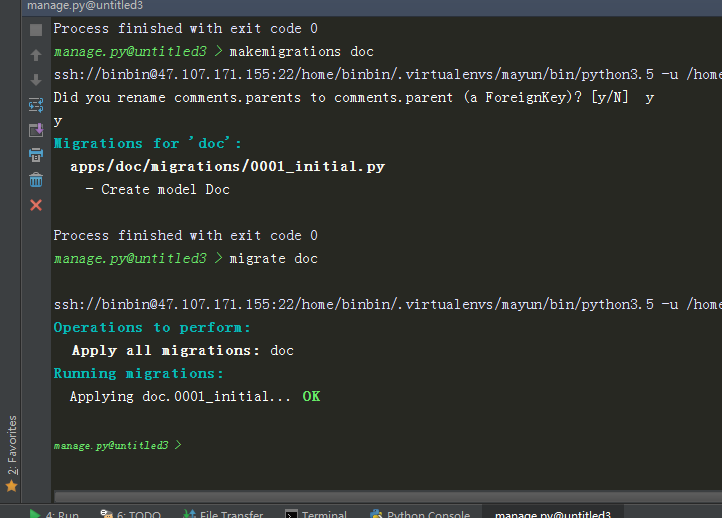This screenshot has width=722, height=518.
Task: Click the Run tab green play icon
Action: pos(35,514)
